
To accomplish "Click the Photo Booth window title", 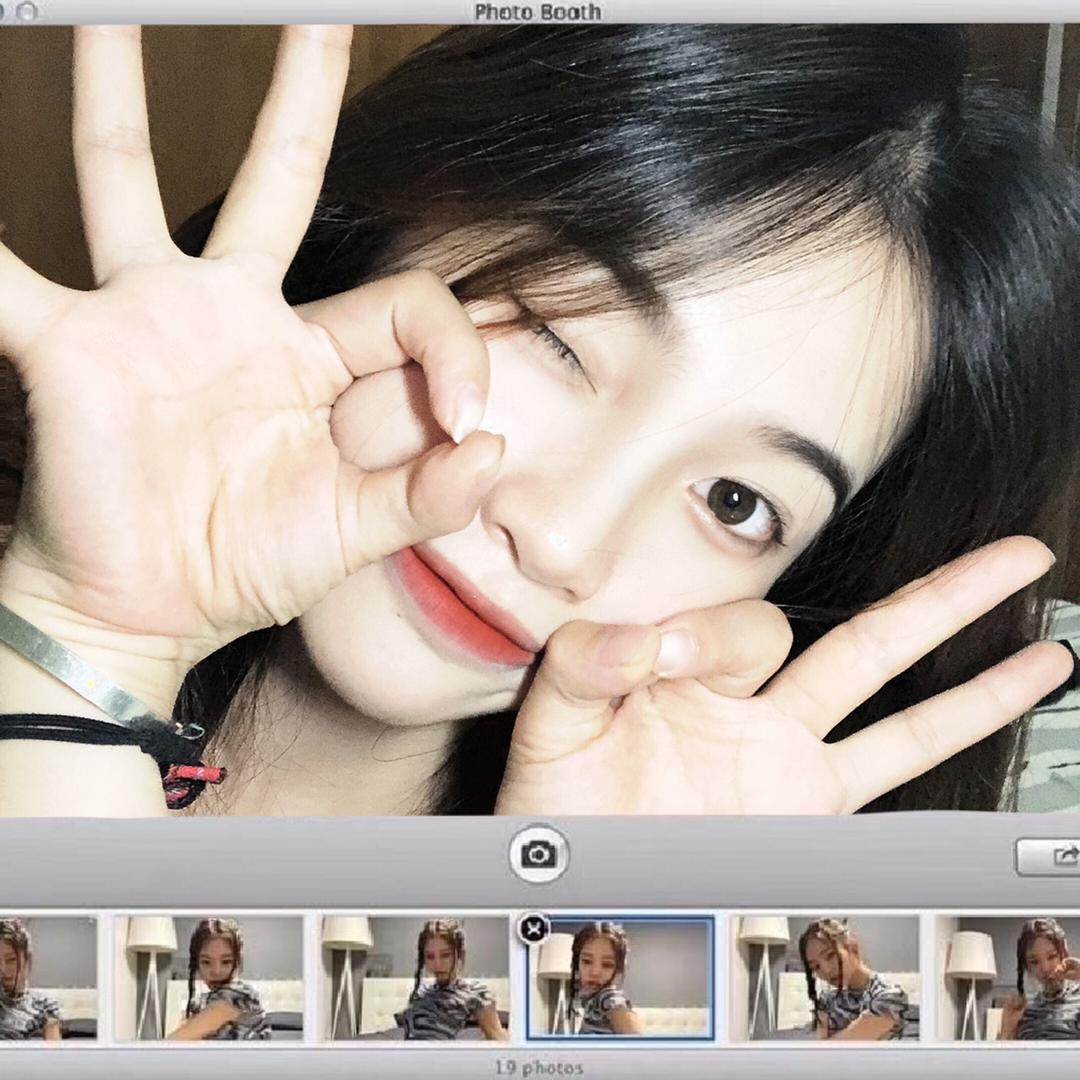I will 537,12.
